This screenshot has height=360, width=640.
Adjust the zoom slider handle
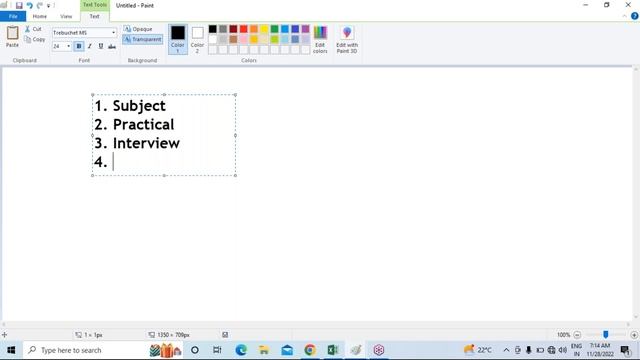coord(606,335)
